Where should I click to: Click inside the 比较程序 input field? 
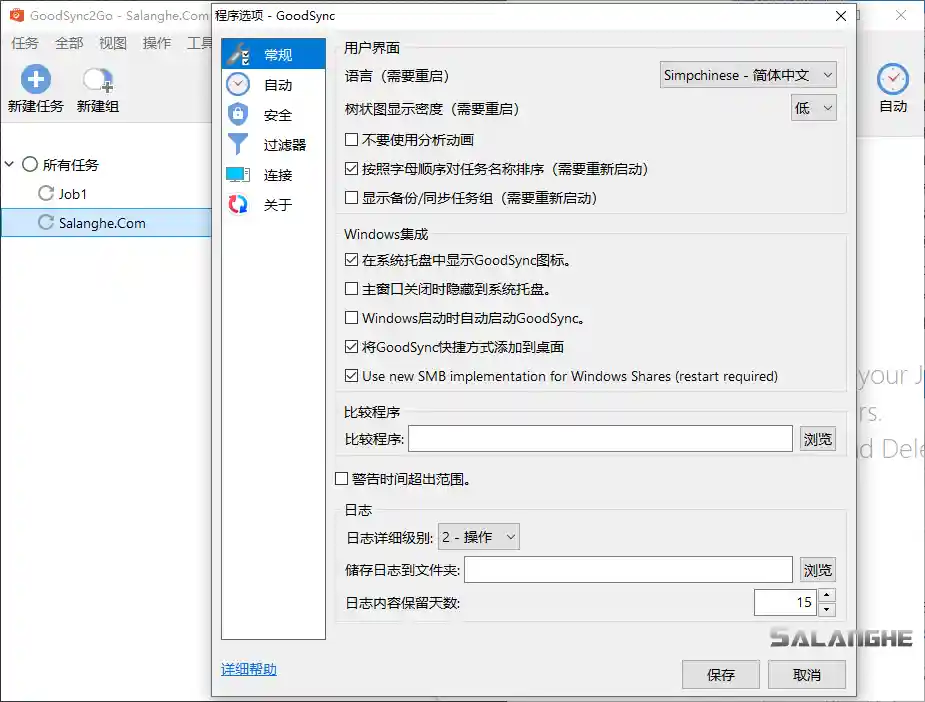click(x=600, y=438)
